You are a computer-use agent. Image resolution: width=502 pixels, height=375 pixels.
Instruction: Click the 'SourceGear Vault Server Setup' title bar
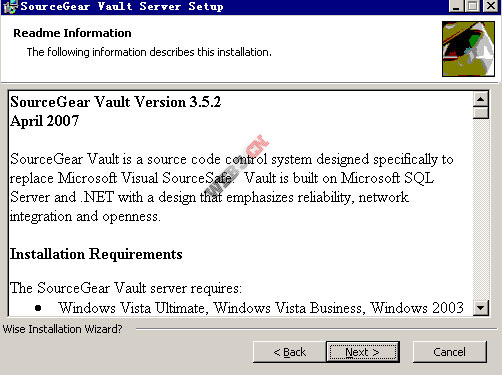pyautogui.click(x=233, y=7)
